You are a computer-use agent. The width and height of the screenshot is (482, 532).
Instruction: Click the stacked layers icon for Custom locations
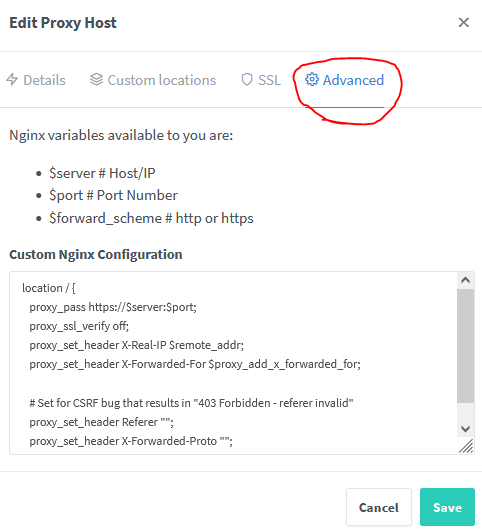(x=96, y=79)
